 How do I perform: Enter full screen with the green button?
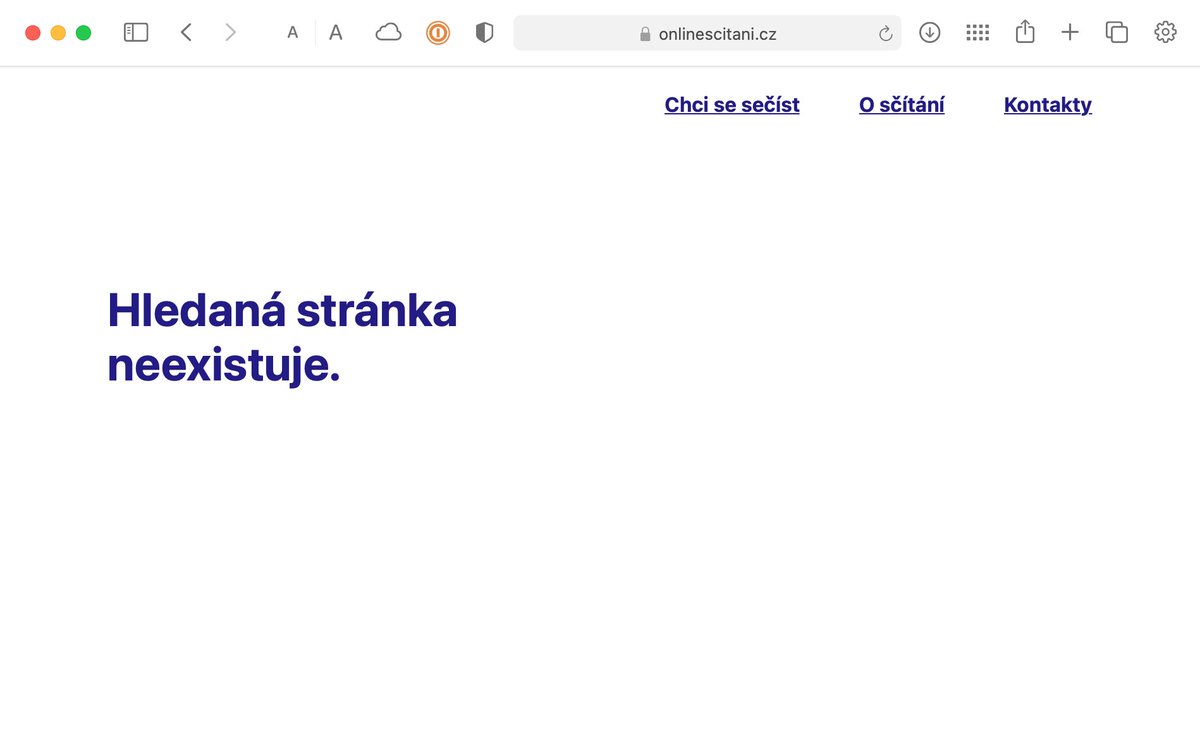84,33
